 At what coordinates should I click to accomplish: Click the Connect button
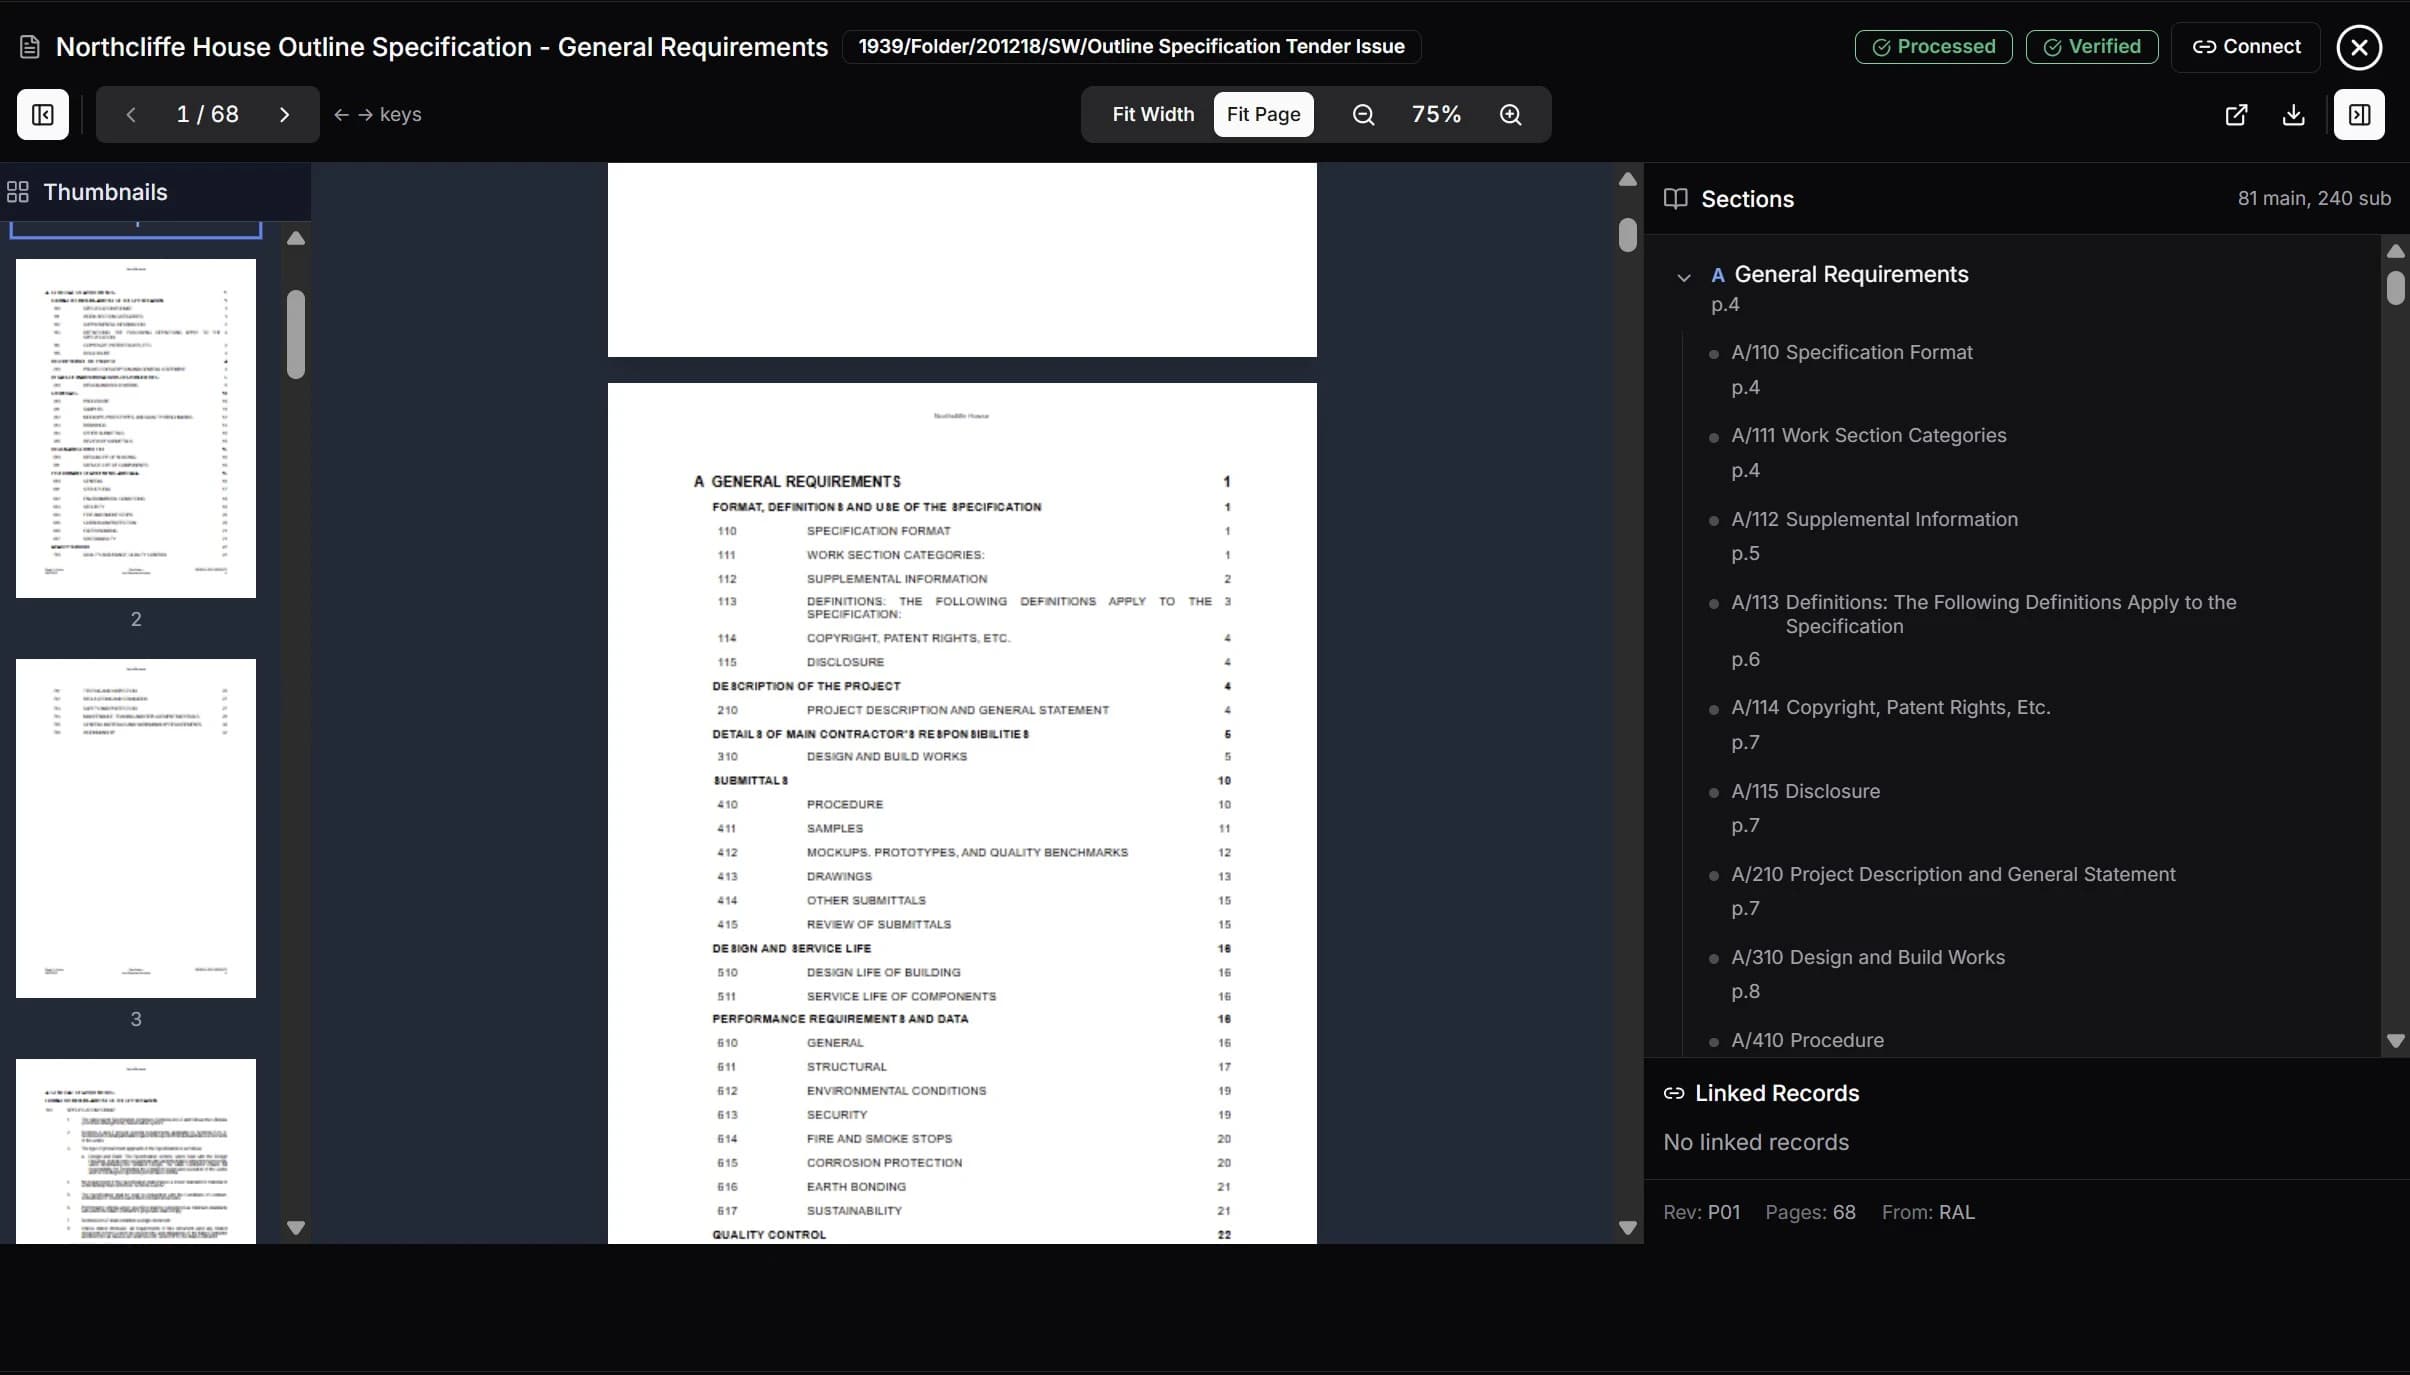click(x=2247, y=46)
